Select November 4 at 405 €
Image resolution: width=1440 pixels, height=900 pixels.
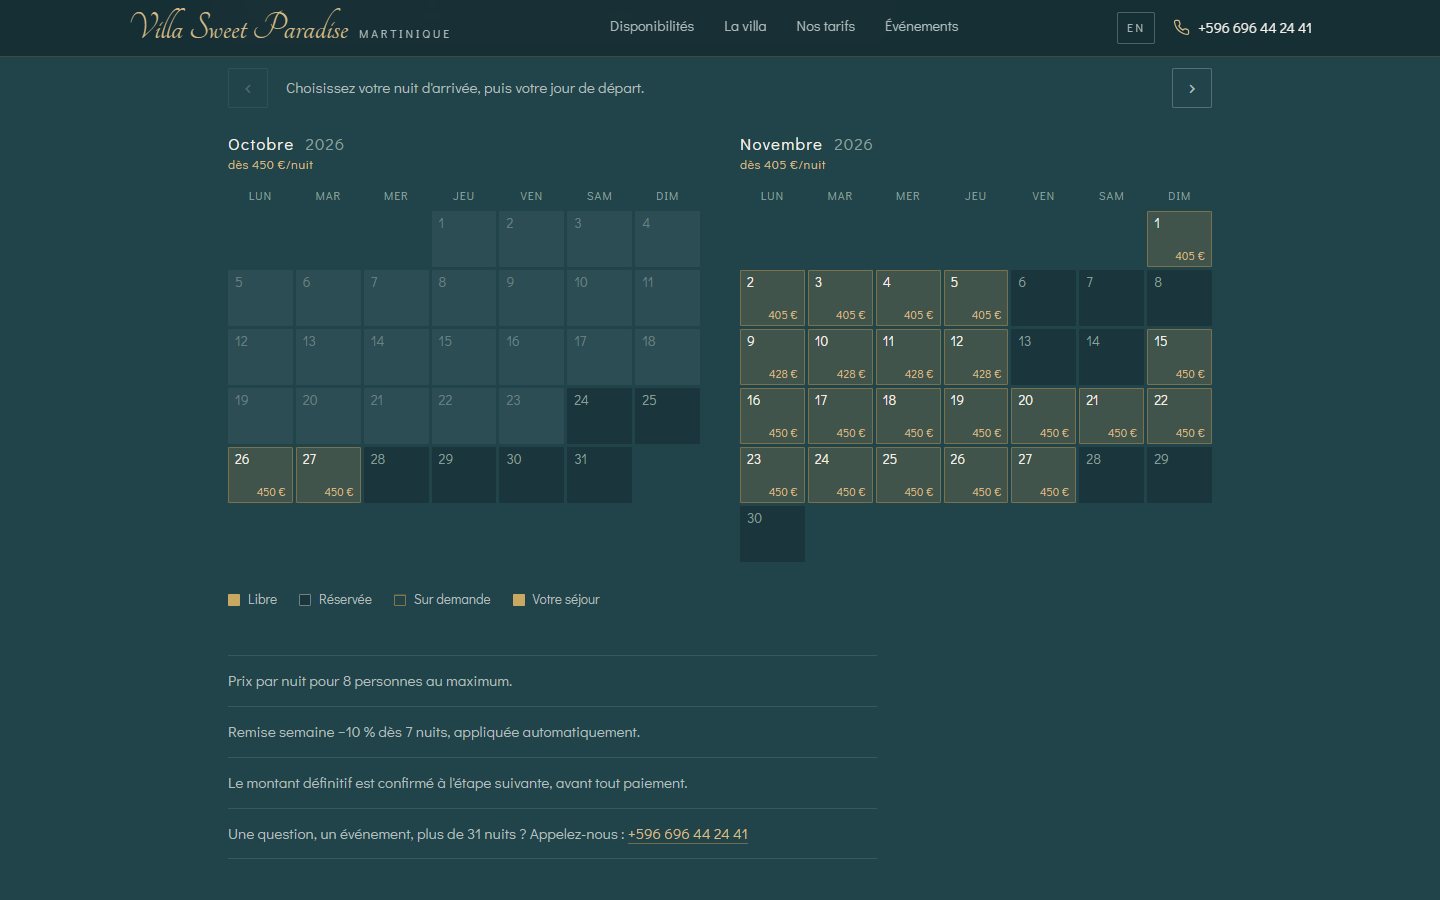(908, 298)
